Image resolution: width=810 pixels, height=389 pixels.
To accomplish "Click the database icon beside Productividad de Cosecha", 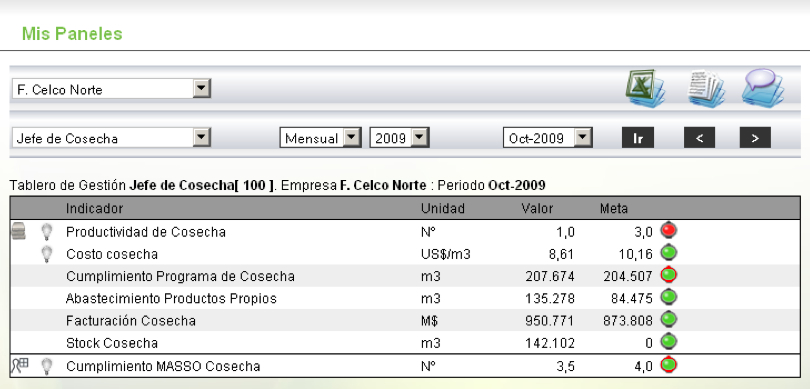I will [19, 231].
